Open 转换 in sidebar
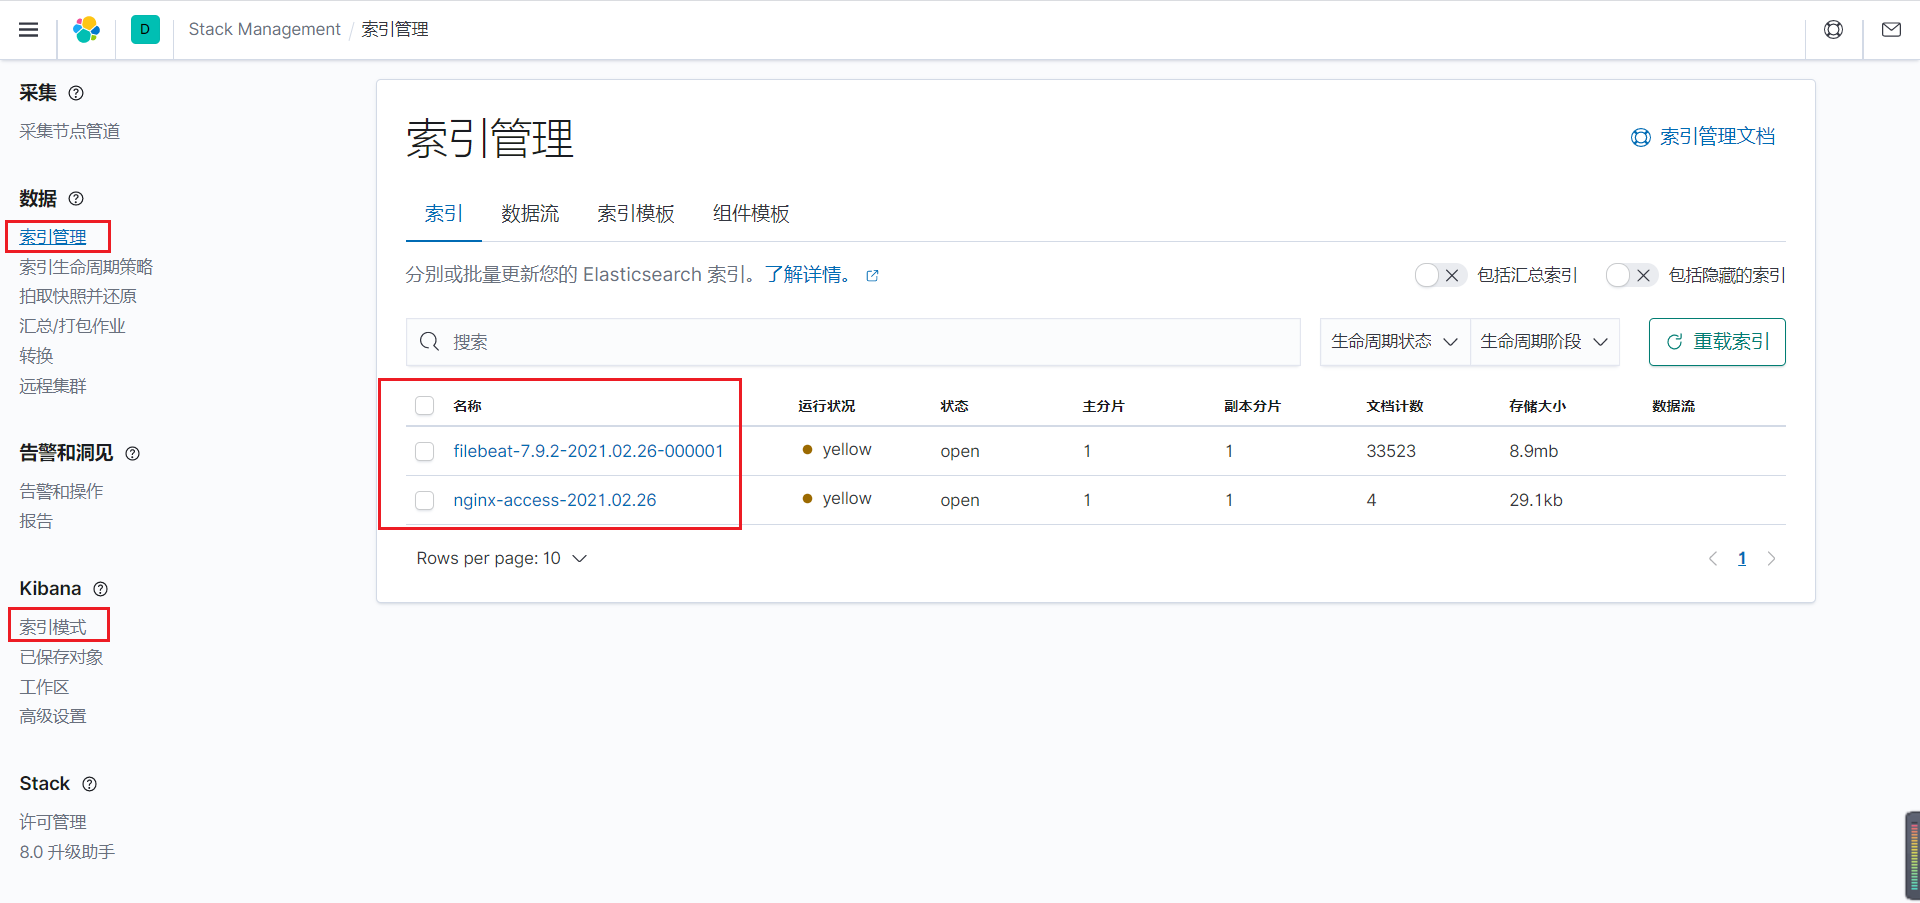The width and height of the screenshot is (1920, 903). (36, 357)
